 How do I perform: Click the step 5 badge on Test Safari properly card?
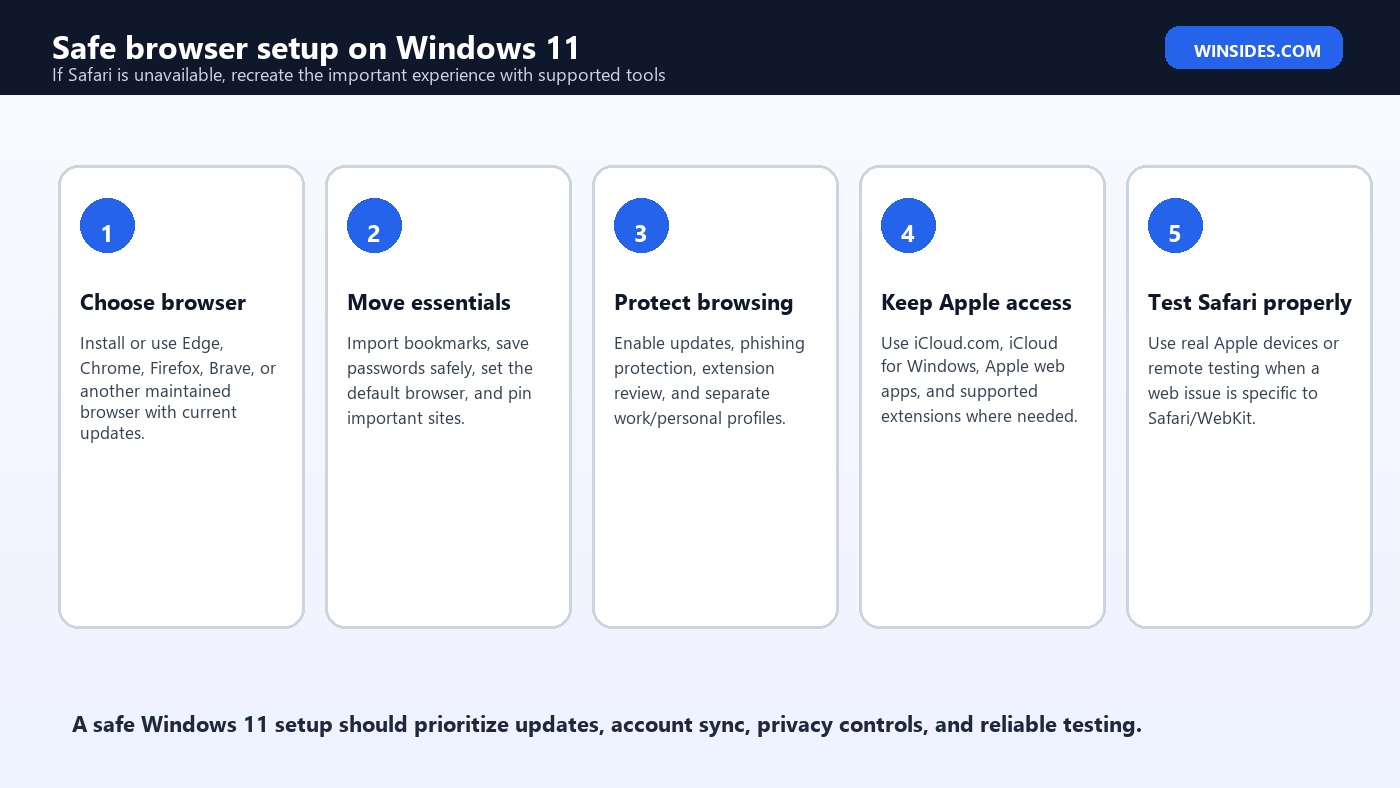point(1175,226)
